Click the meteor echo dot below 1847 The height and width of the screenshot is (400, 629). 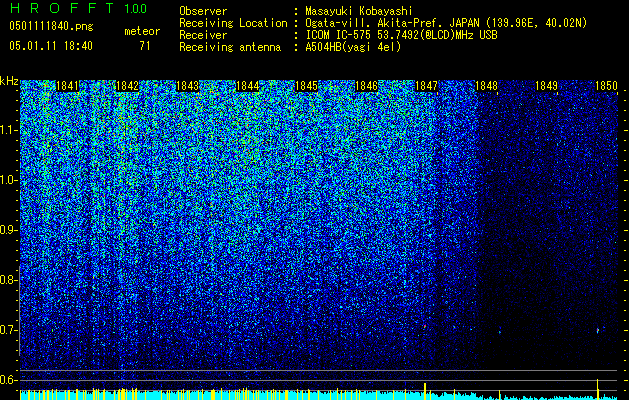(424, 327)
